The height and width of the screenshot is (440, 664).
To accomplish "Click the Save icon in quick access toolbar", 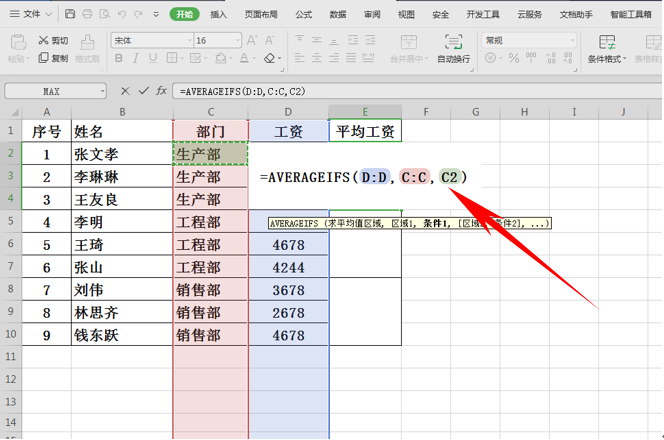I will [70, 14].
